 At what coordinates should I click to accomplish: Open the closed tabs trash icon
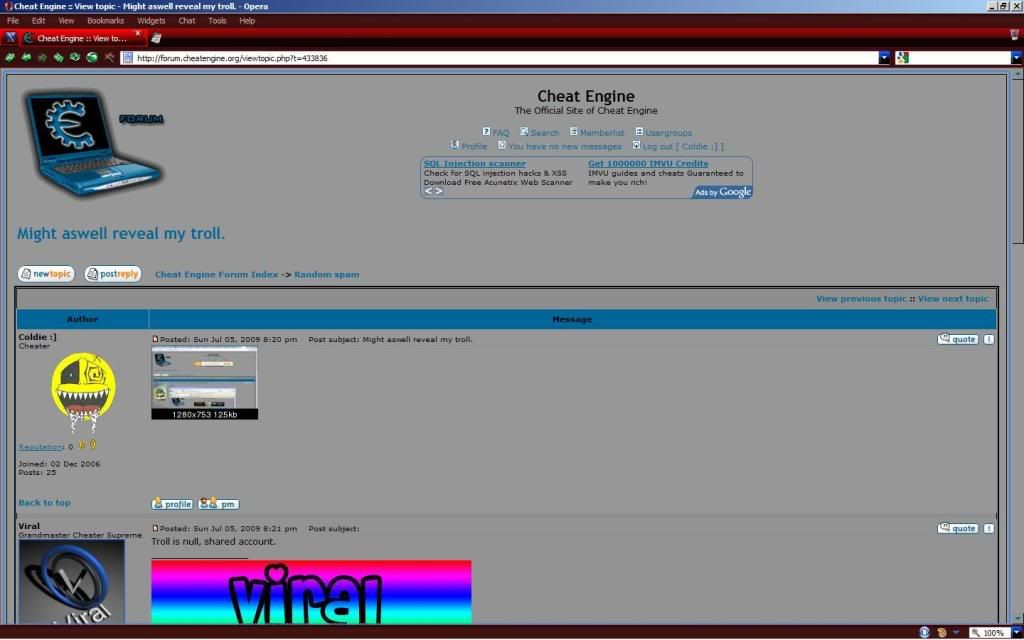pos(1014,35)
